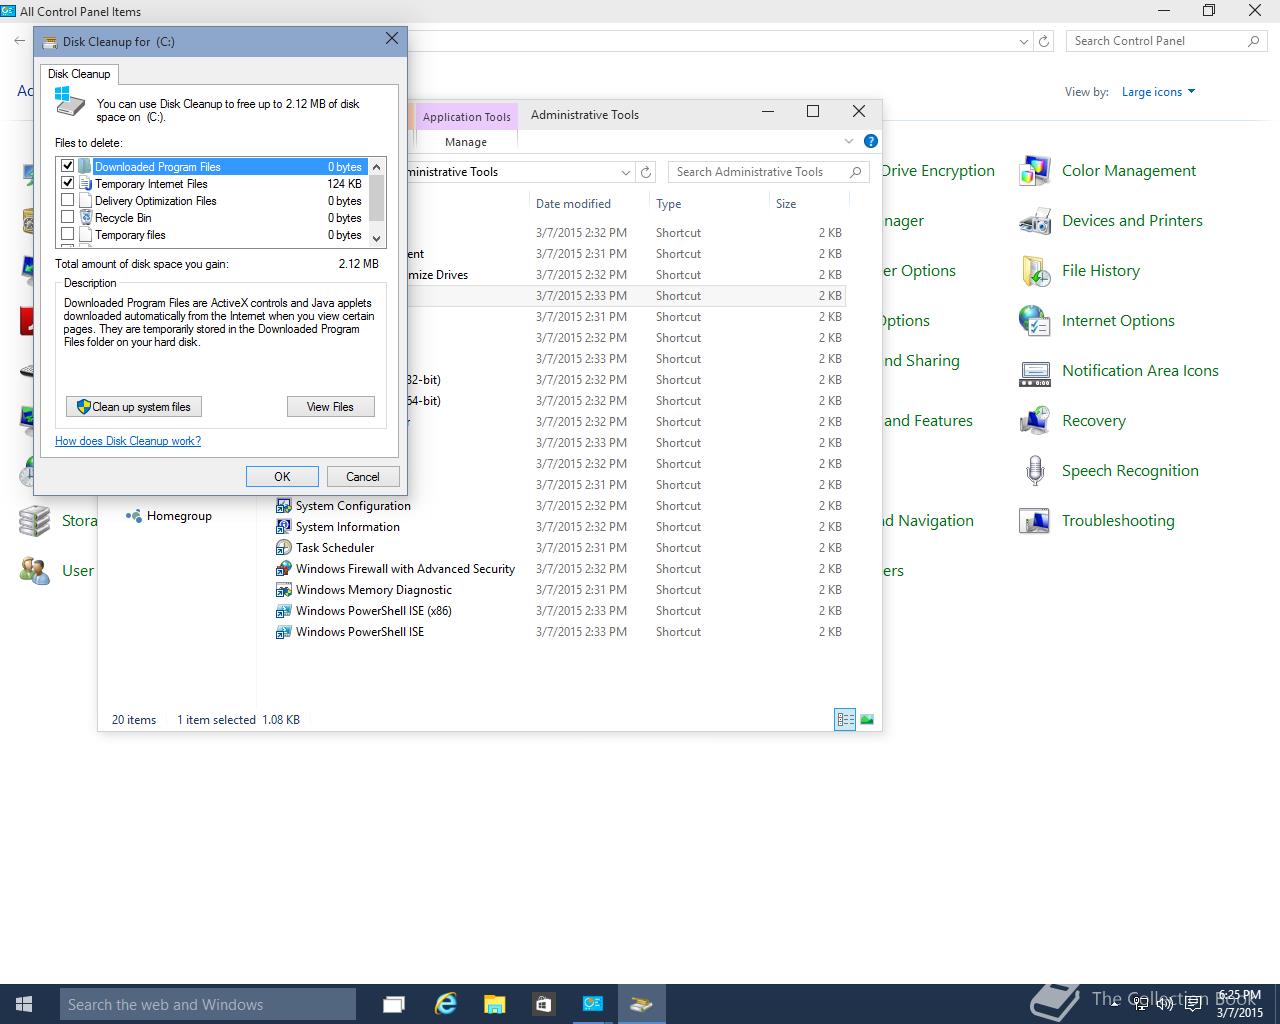1280x1024 pixels.
Task: Click Windows Firewall with Advanced Security icon
Action: (x=284, y=569)
